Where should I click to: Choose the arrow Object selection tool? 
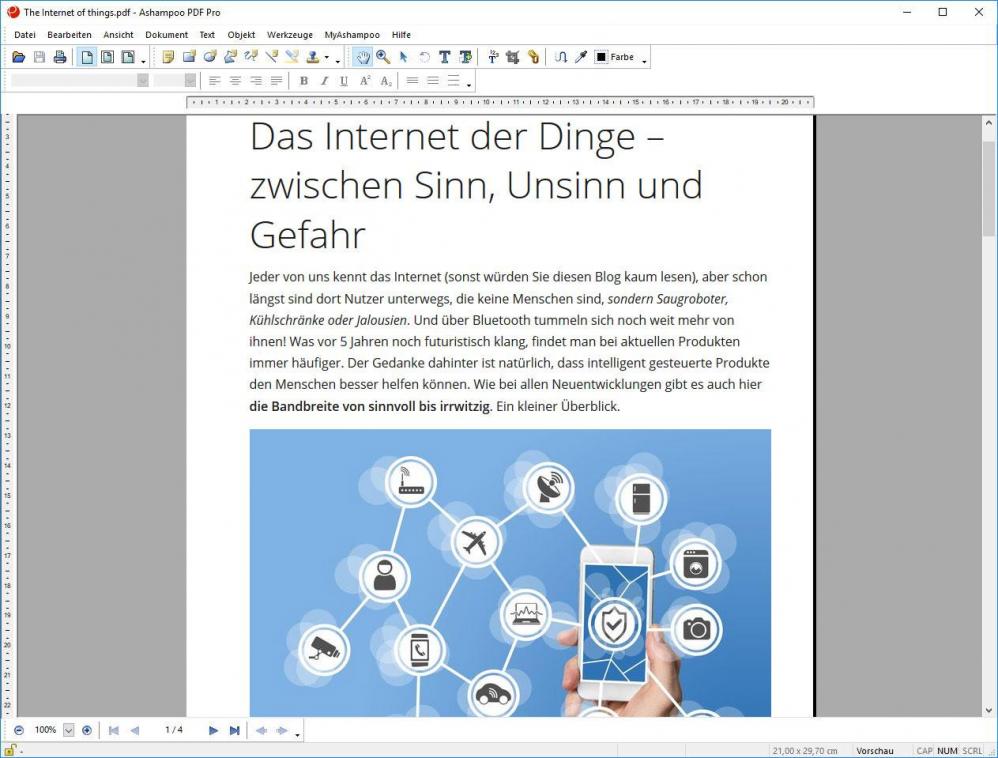[x=403, y=58]
